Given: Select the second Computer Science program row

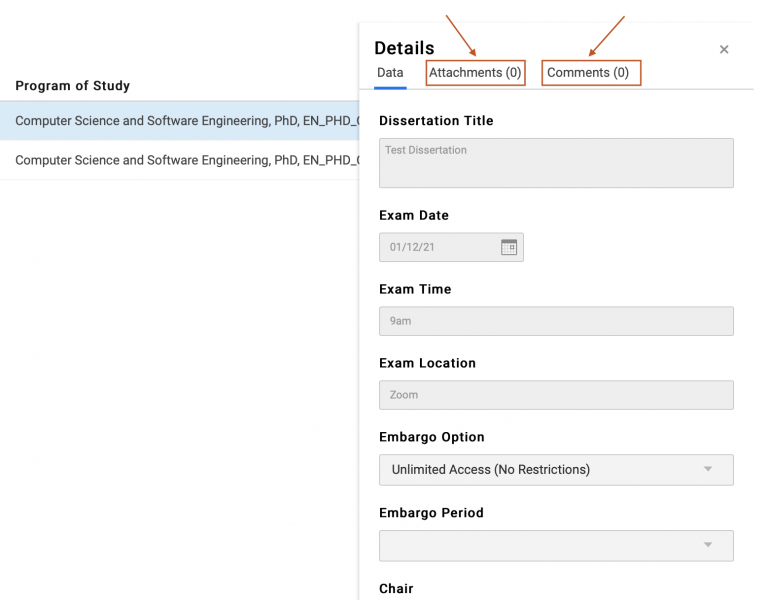Looking at the screenshot, I should pyautogui.click(x=186, y=160).
